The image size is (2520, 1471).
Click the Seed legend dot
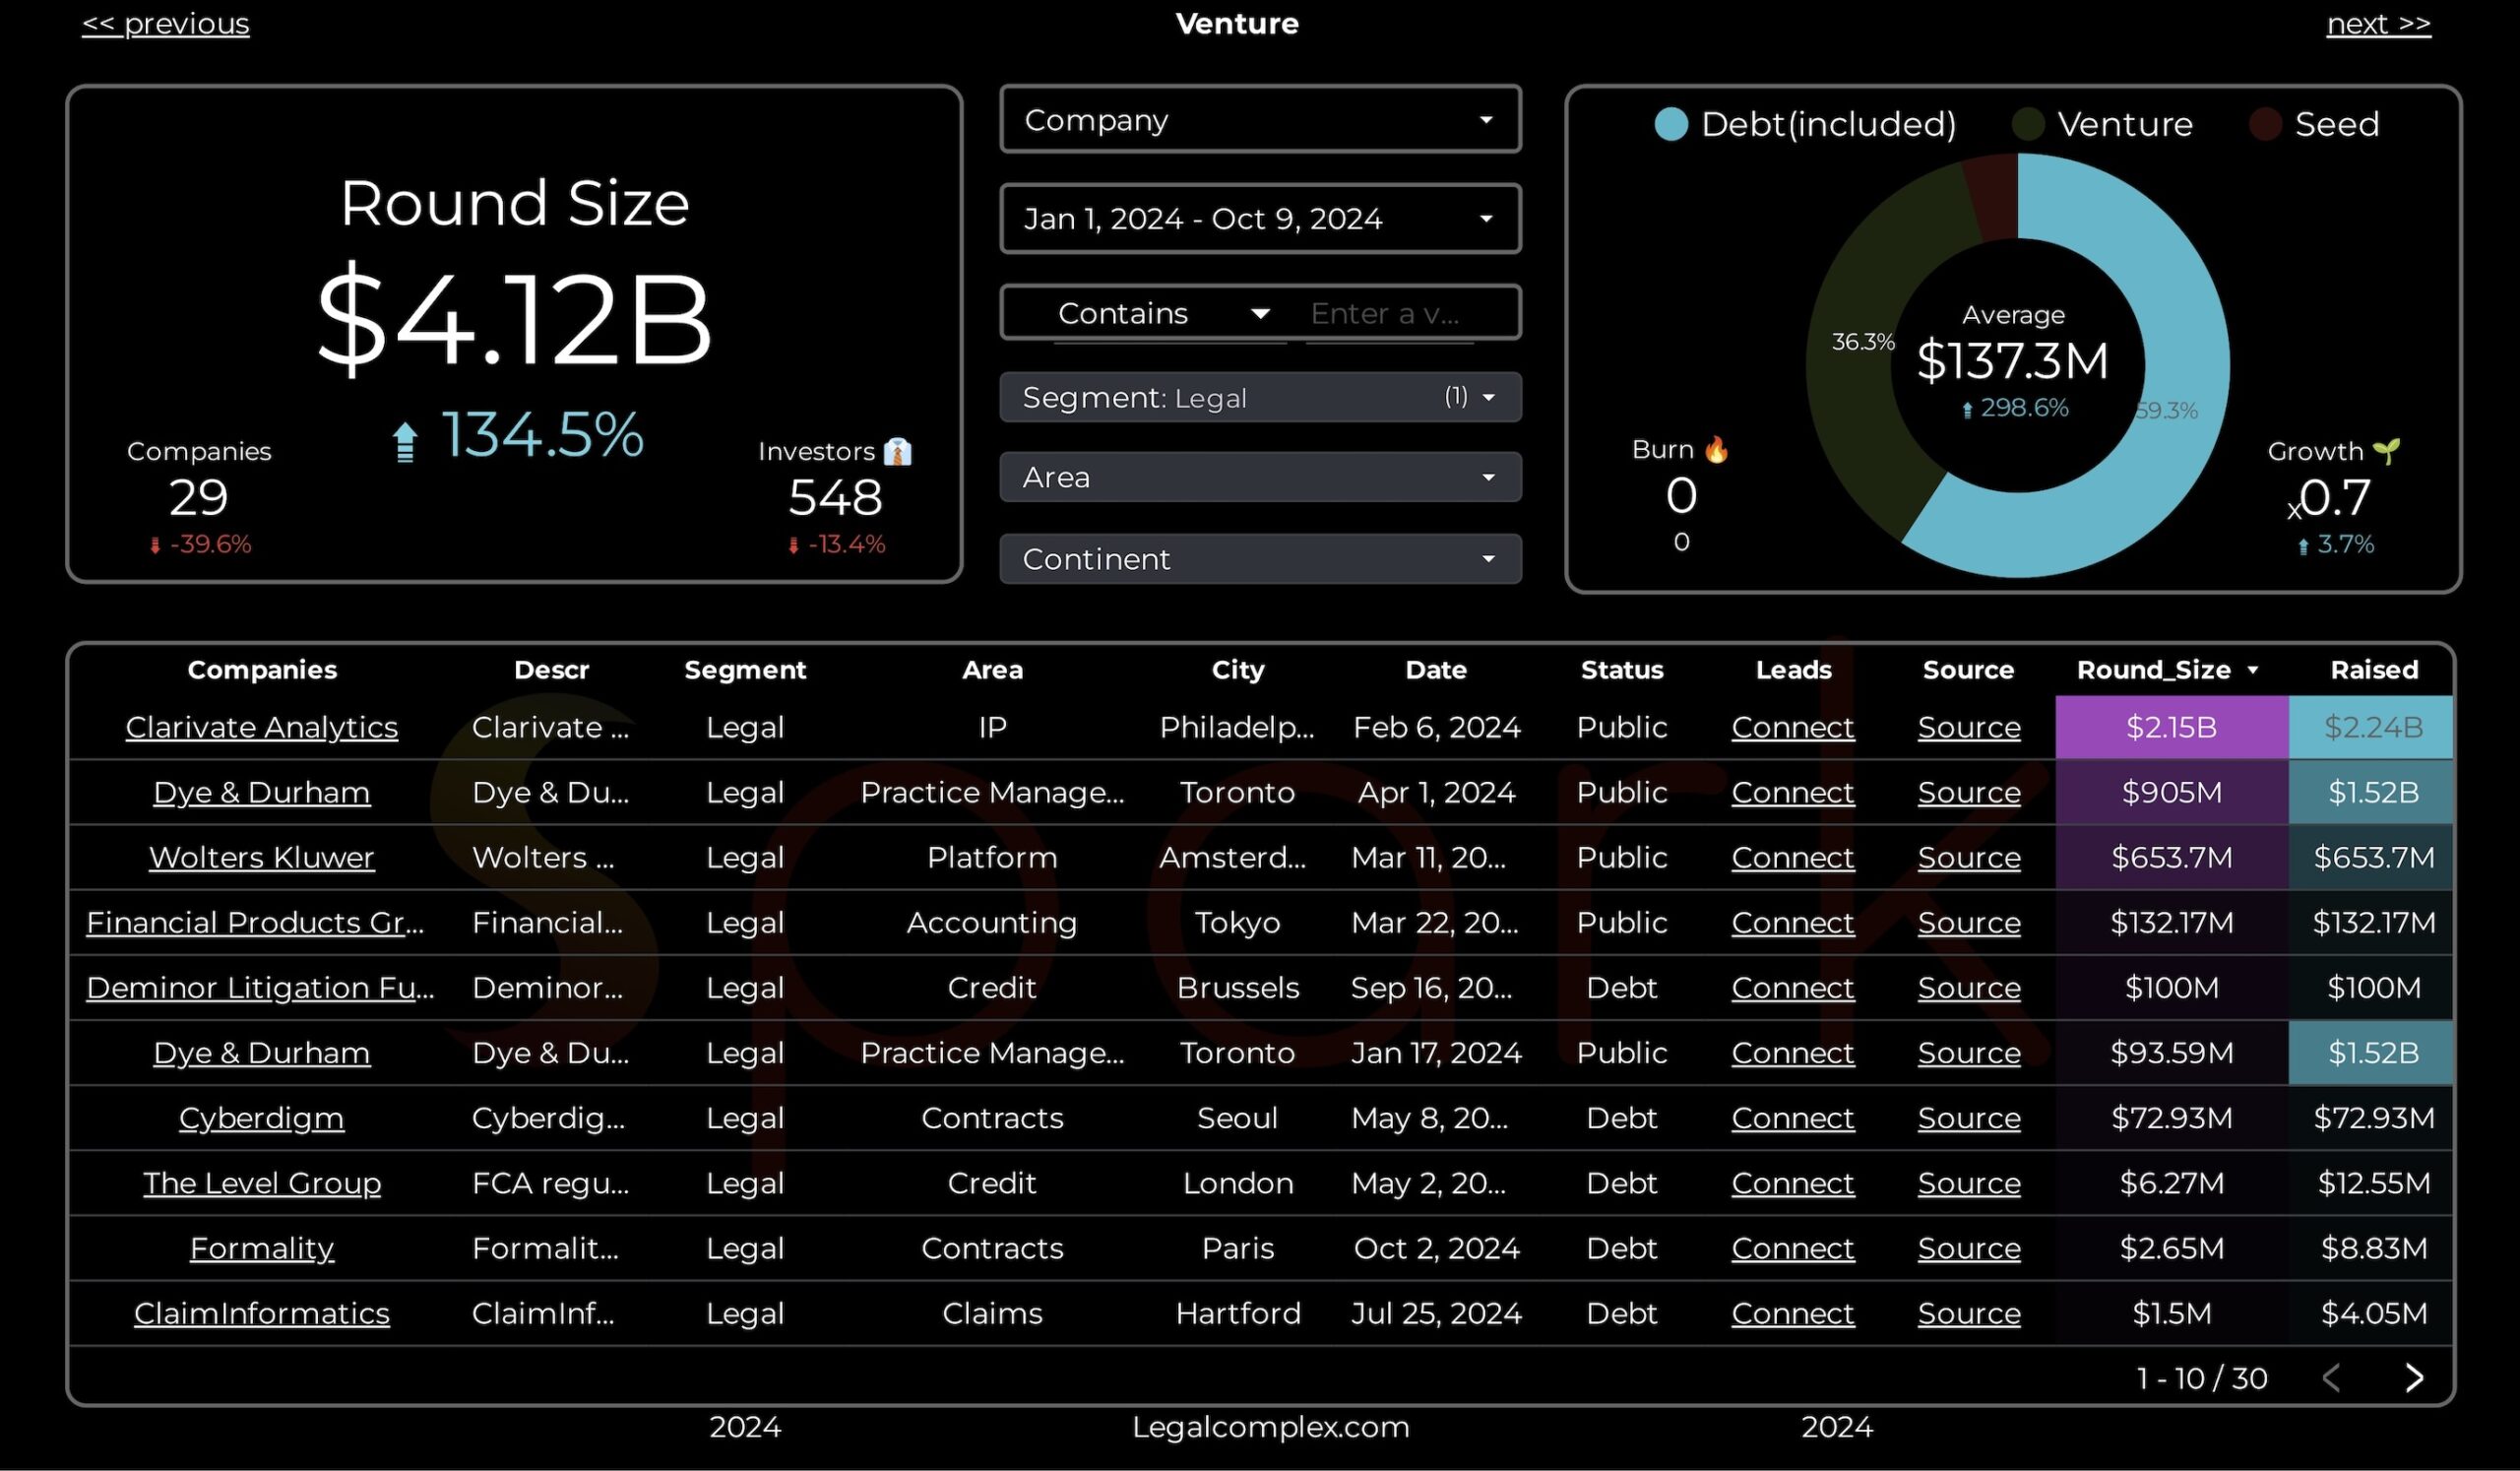point(2265,124)
